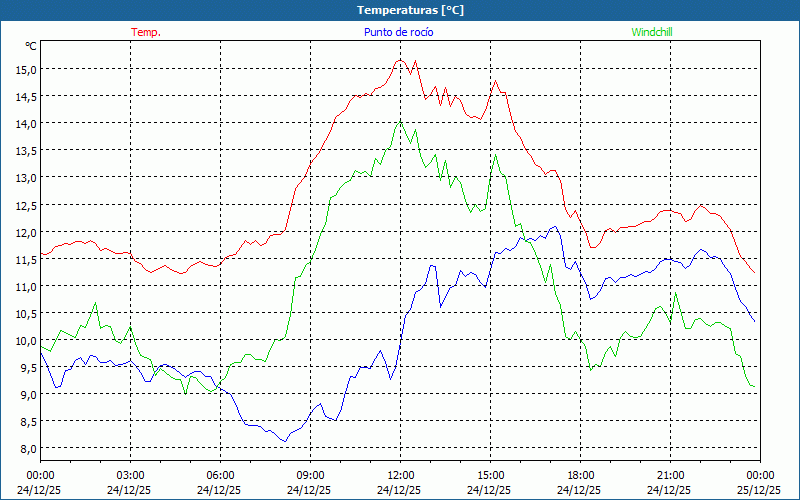Click the 21:00 time axis label
This screenshot has height=500, width=800.
tap(670, 475)
